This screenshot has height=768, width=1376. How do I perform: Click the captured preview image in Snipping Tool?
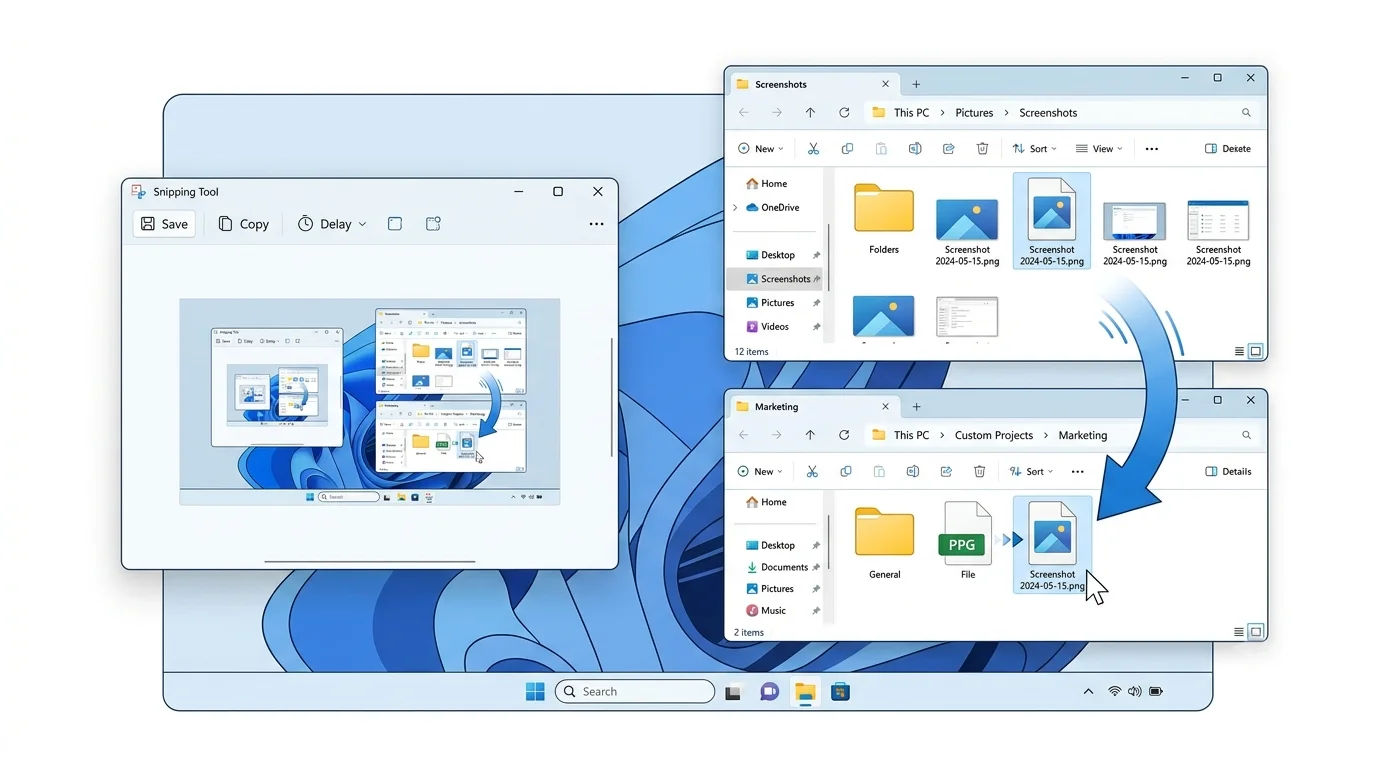(x=370, y=401)
